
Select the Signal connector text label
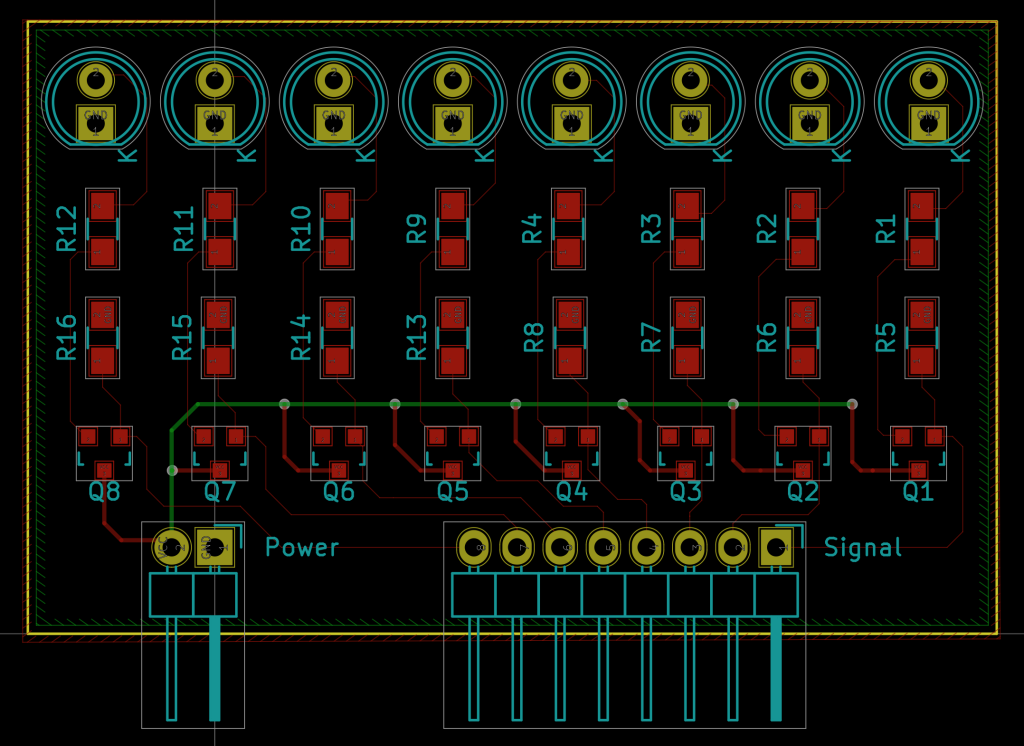point(863,548)
